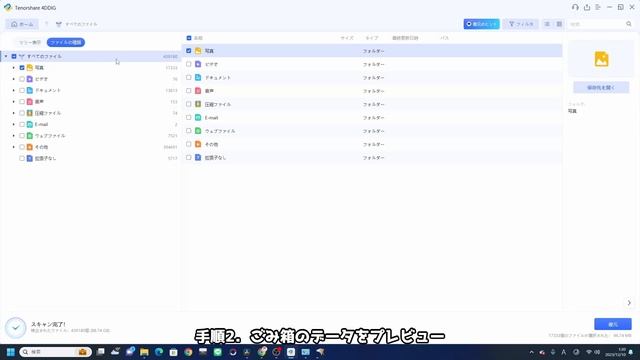Click the button under the preview thumbnail
Screen dimensions: 640x360
click(601, 88)
